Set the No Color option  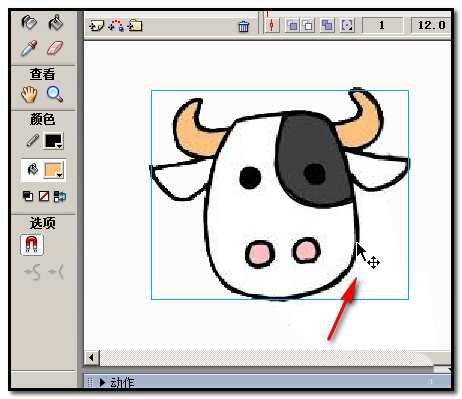click(44, 196)
